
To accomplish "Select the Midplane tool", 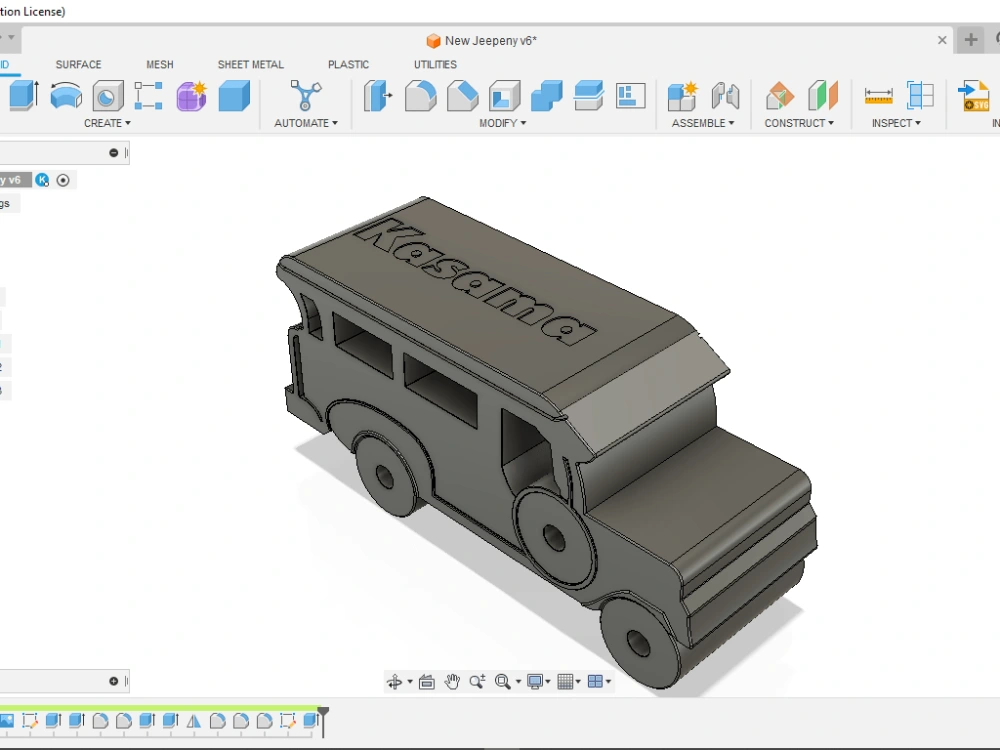I will [x=823, y=96].
